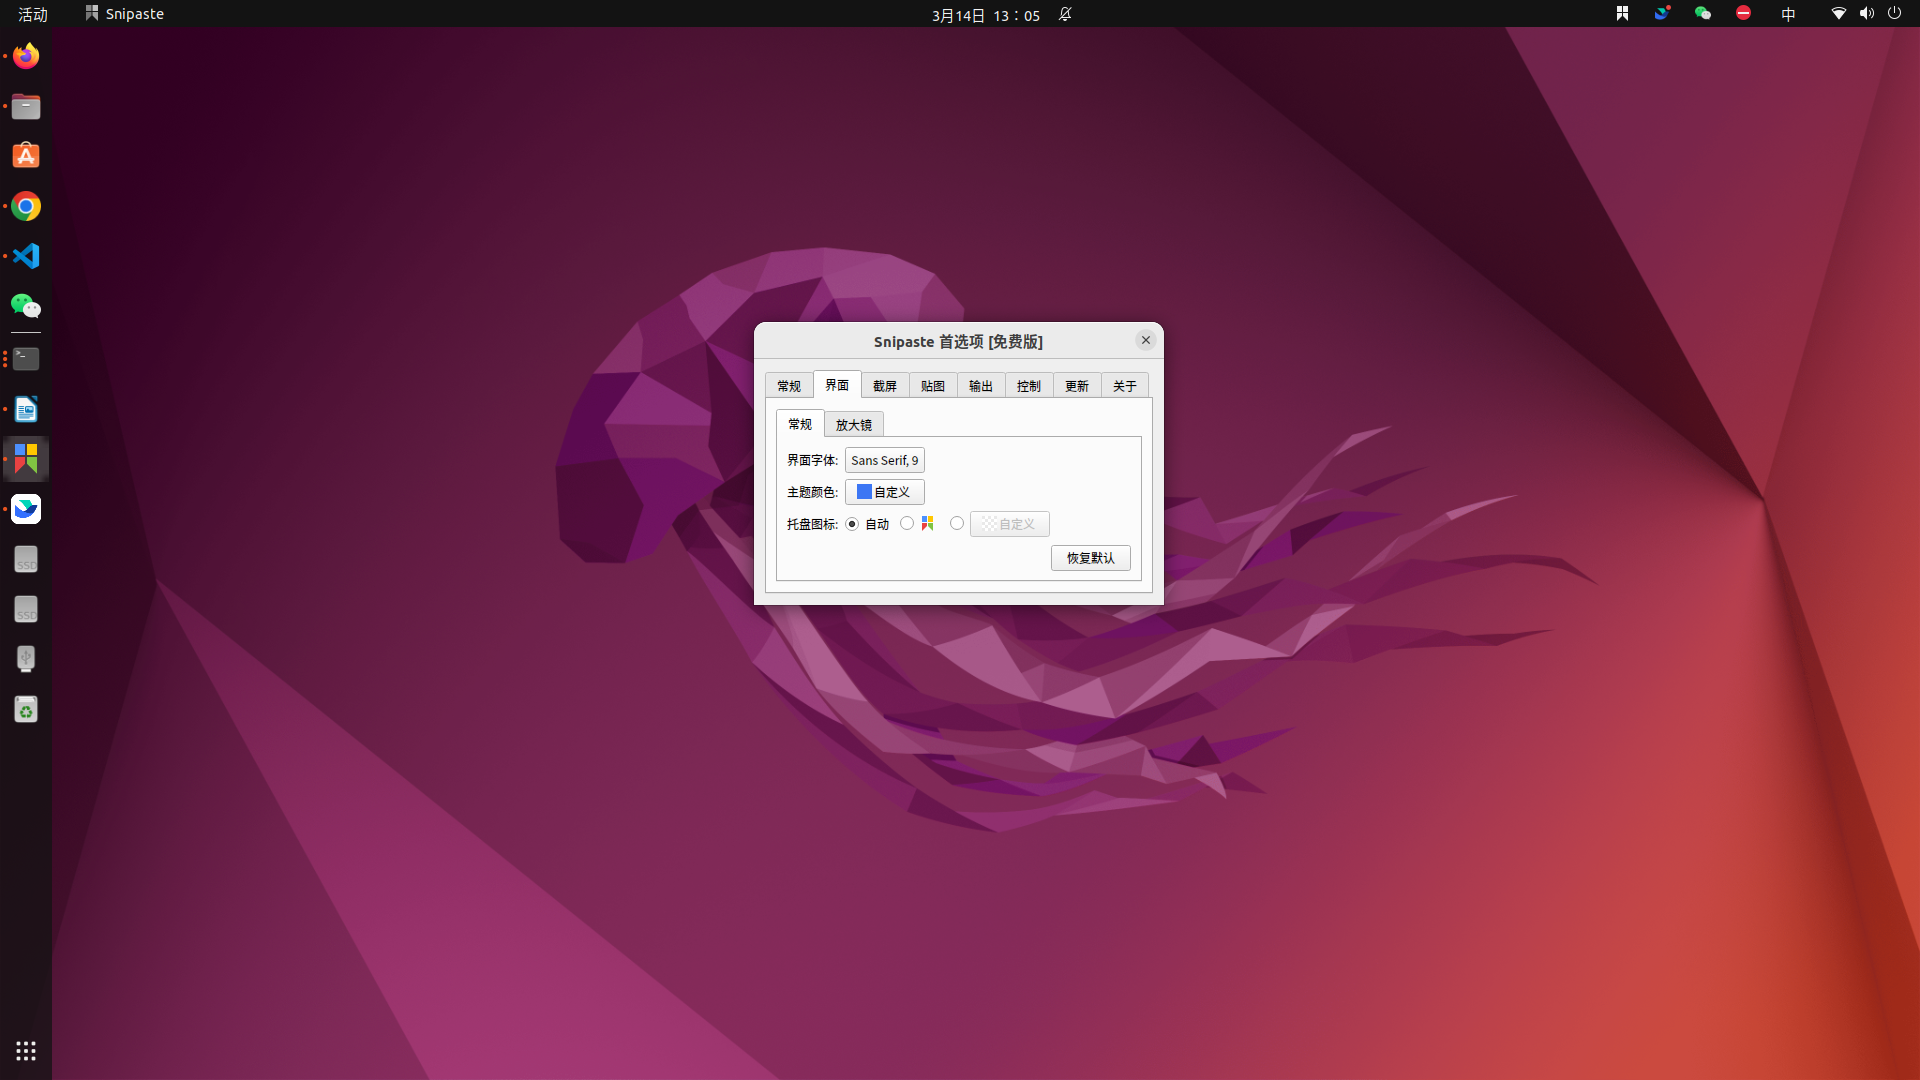1920x1080 pixels.
Task: Switch to the 截屏 tab
Action: click(x=884, y=386)
